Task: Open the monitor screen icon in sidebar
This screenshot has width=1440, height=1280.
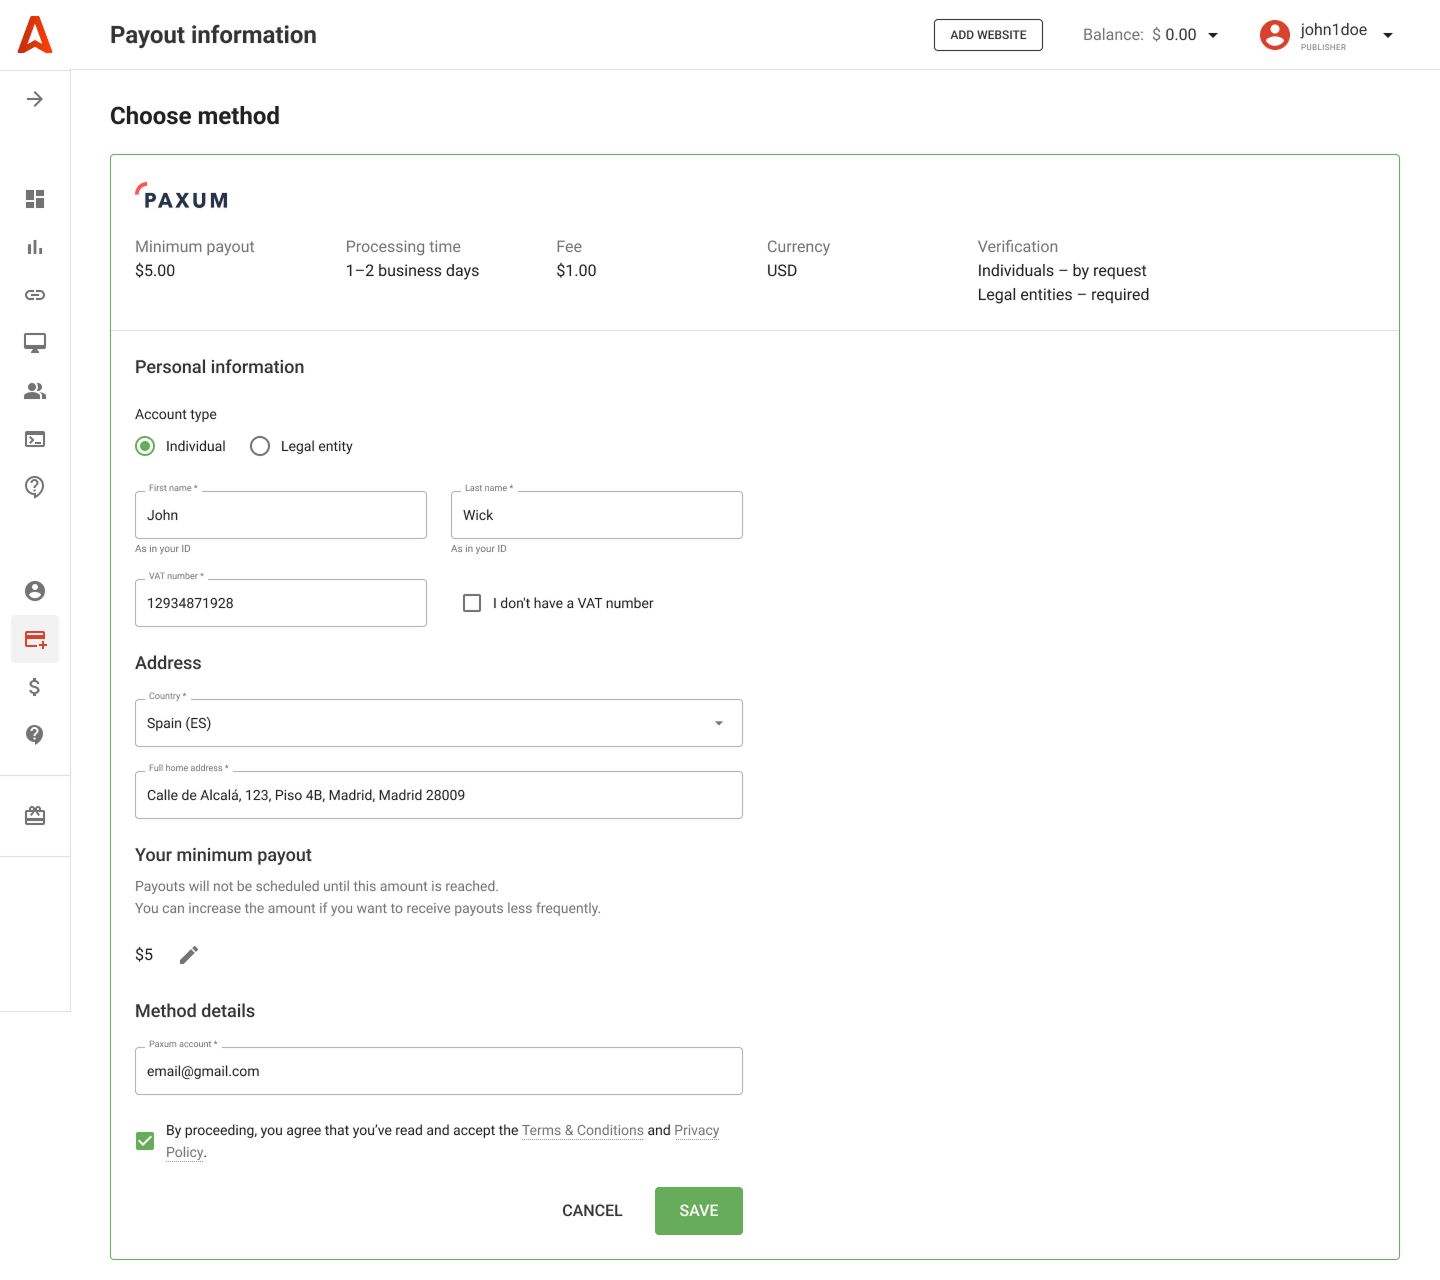Action: [35, 343]
